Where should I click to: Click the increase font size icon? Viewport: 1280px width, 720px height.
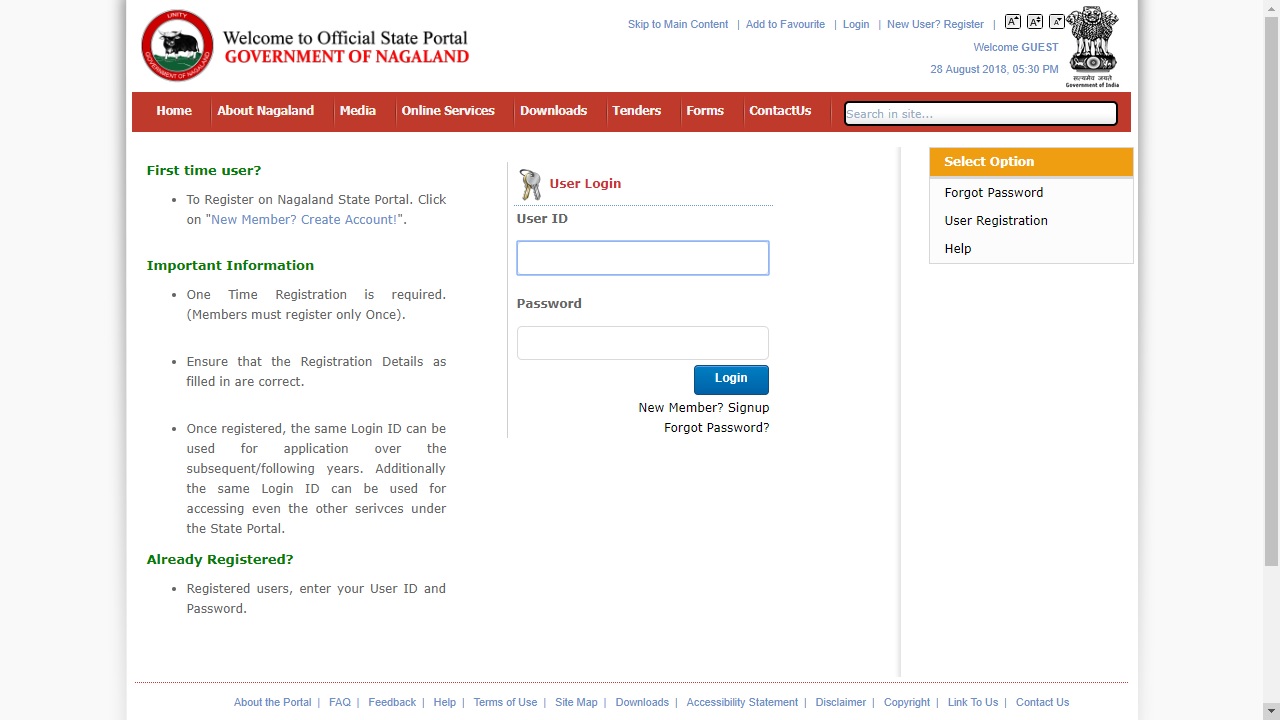click(1012, 21)
